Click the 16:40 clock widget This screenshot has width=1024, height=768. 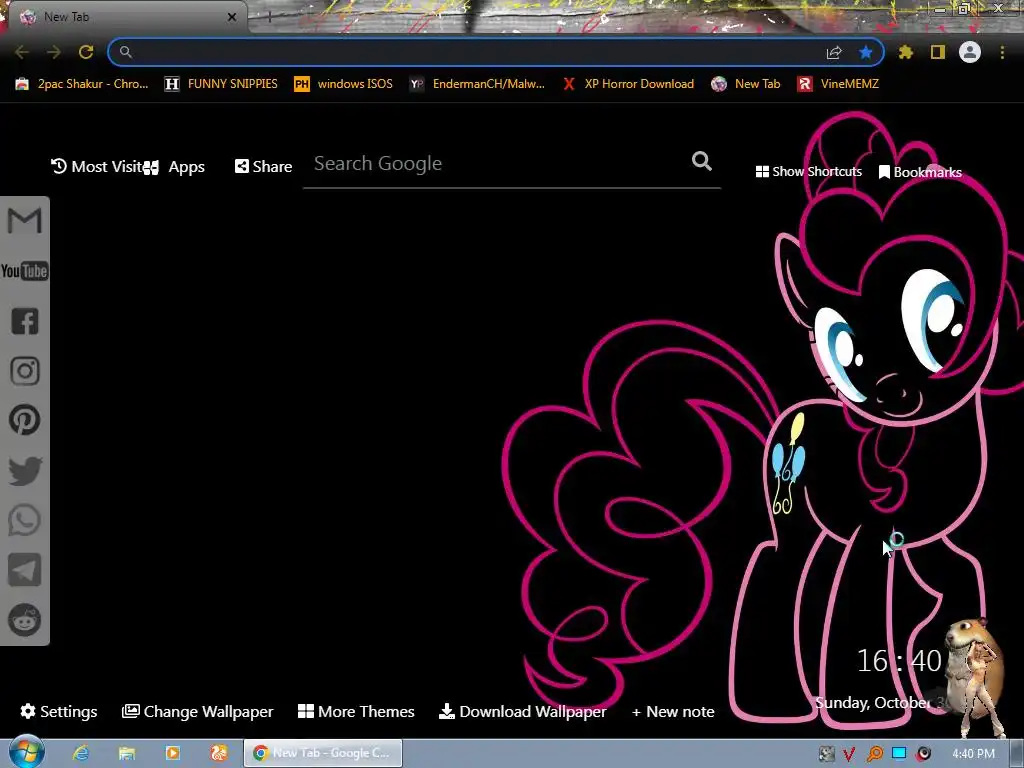click(899, 661)
